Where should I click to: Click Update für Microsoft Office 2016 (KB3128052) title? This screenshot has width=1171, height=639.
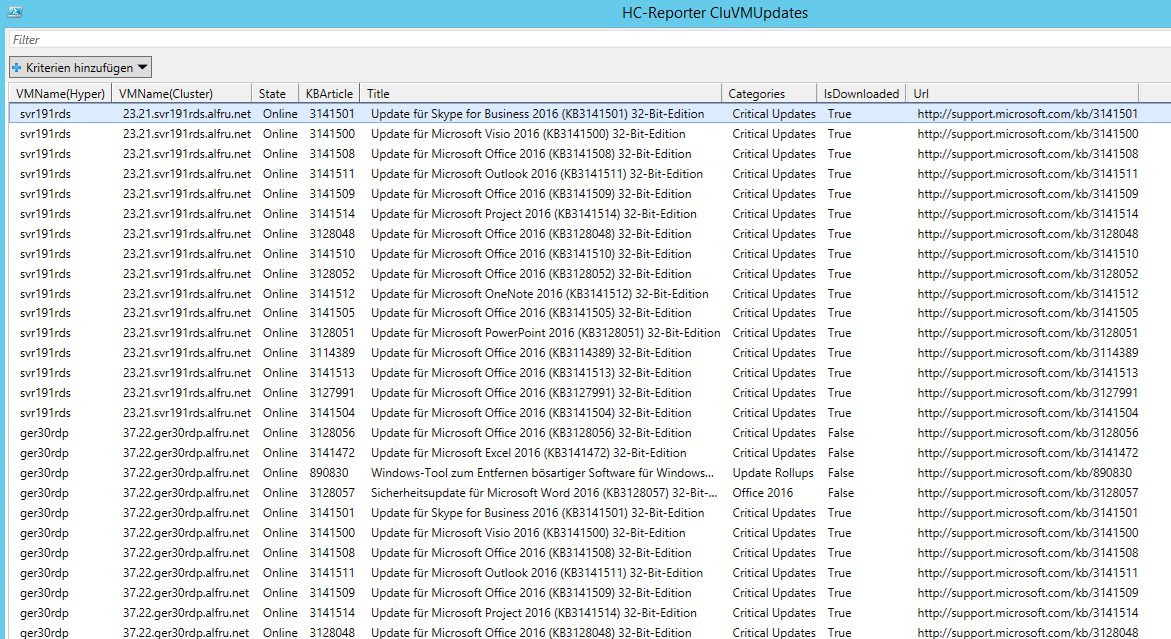[x=531, y=273]
